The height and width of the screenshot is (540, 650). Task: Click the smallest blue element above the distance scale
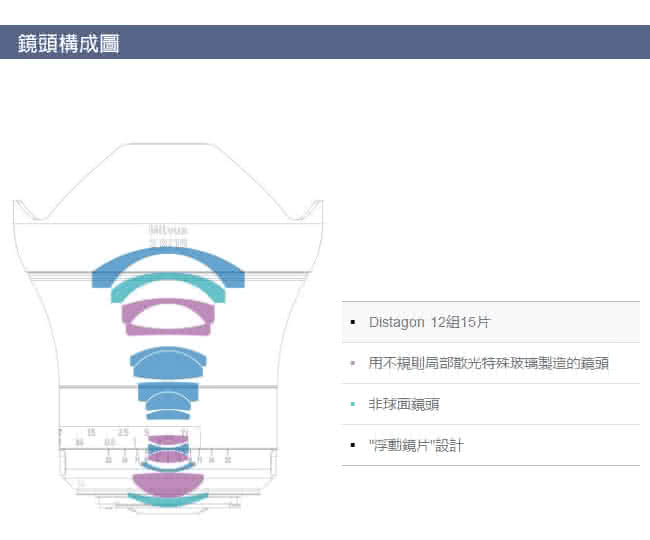pyautogui.click(x=168, y=414)
